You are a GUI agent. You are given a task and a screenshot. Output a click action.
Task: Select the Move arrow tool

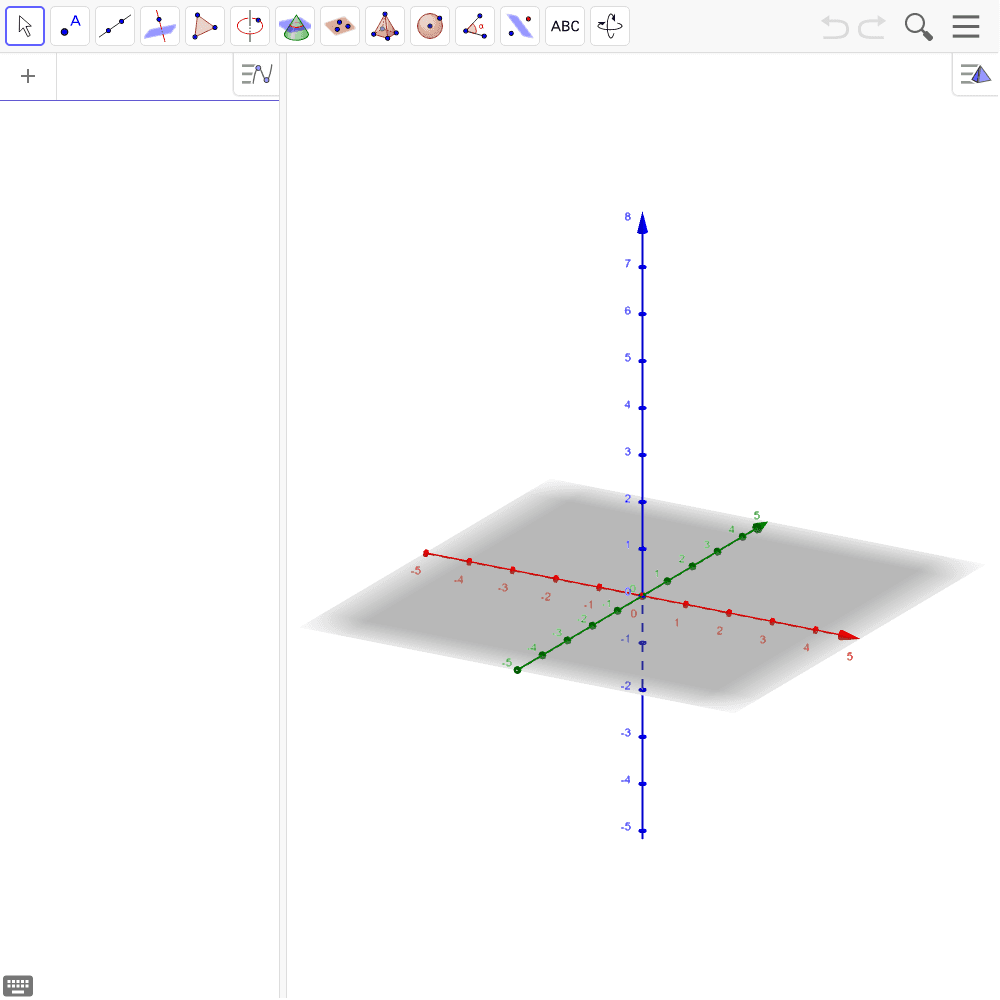[25, 26]
